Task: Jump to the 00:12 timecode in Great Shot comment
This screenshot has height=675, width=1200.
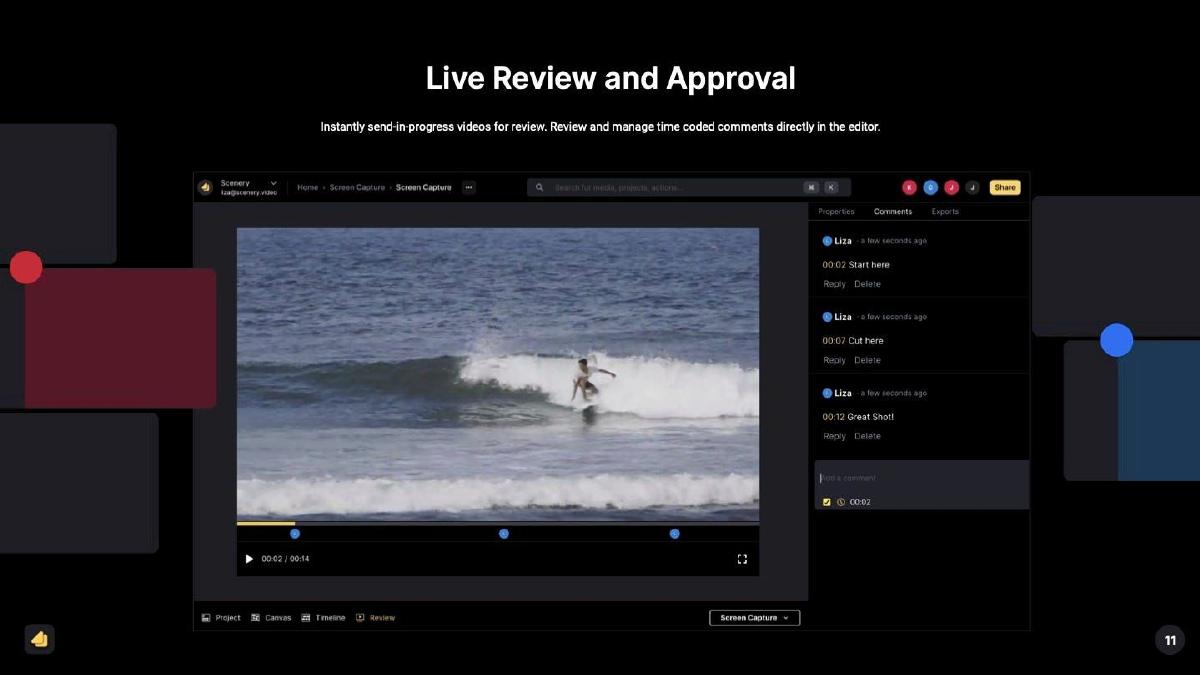Action: click(834, 417)
